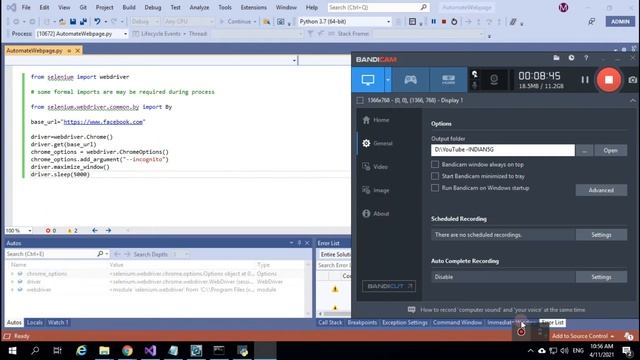Expand the driver variable in Autos
640x360 pixels.
pos(12,282)
